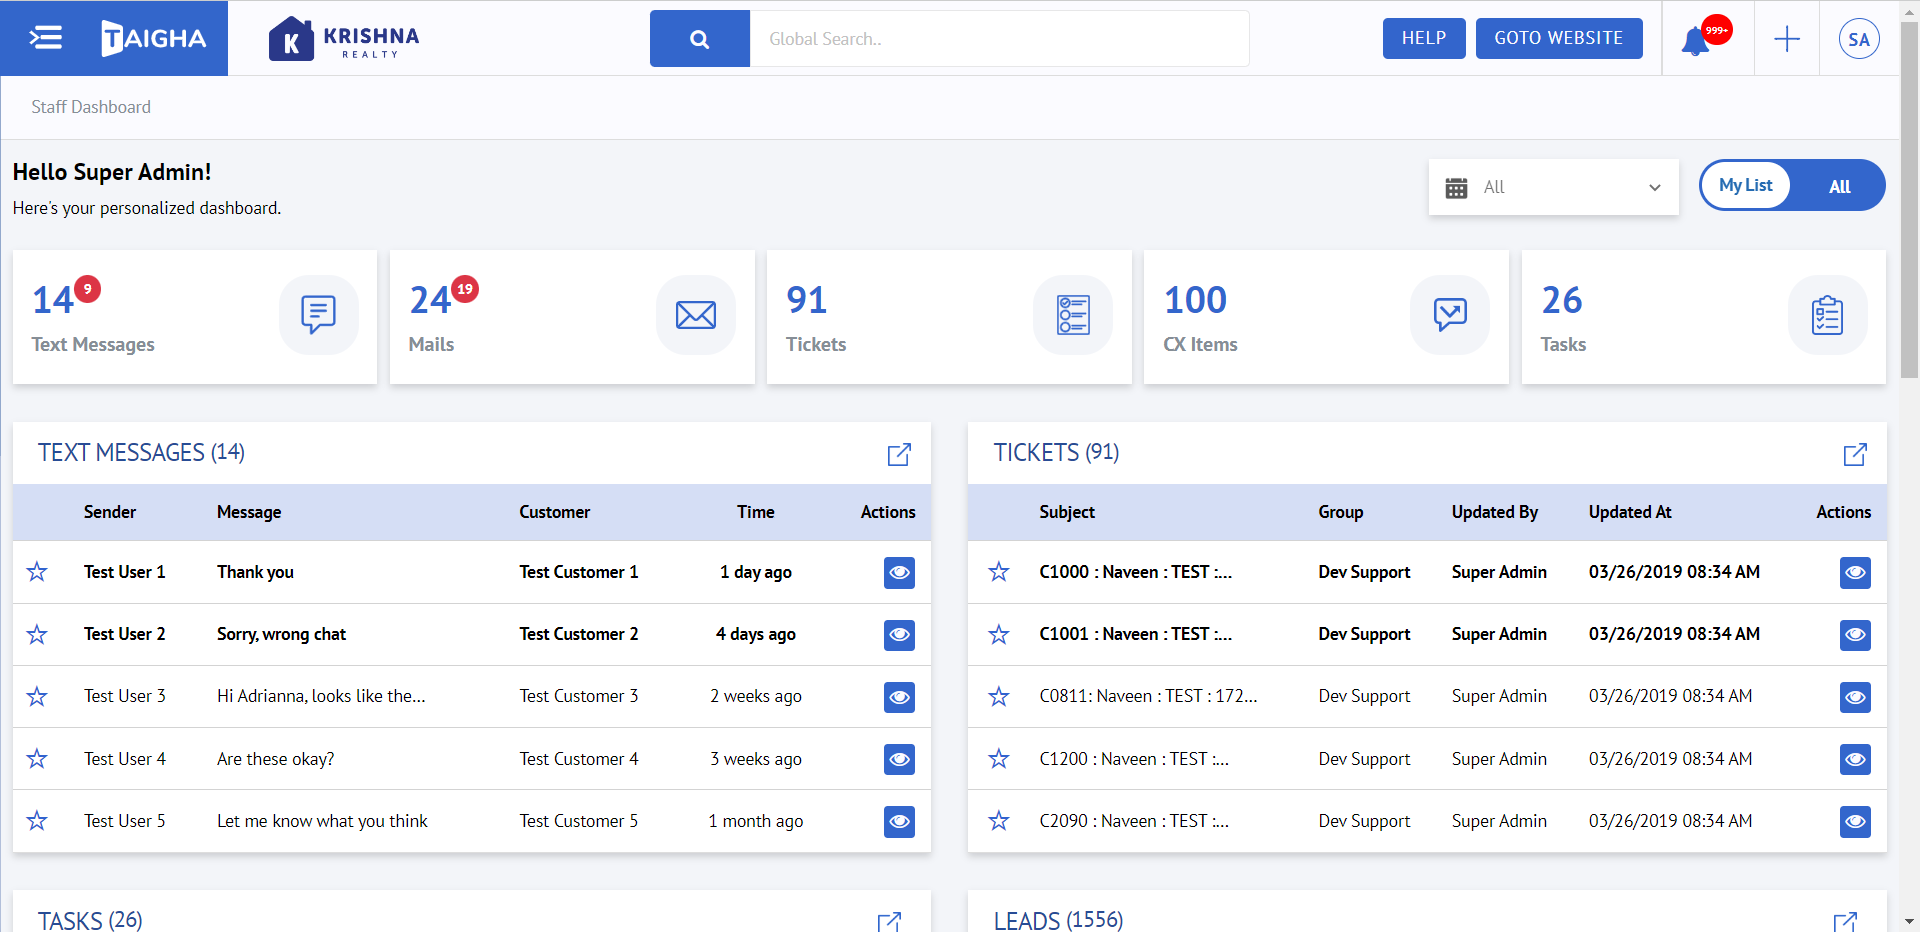Open the 24 Mails summary card
This screenshot has width=1920, height=932.
(x=572, y=317)
